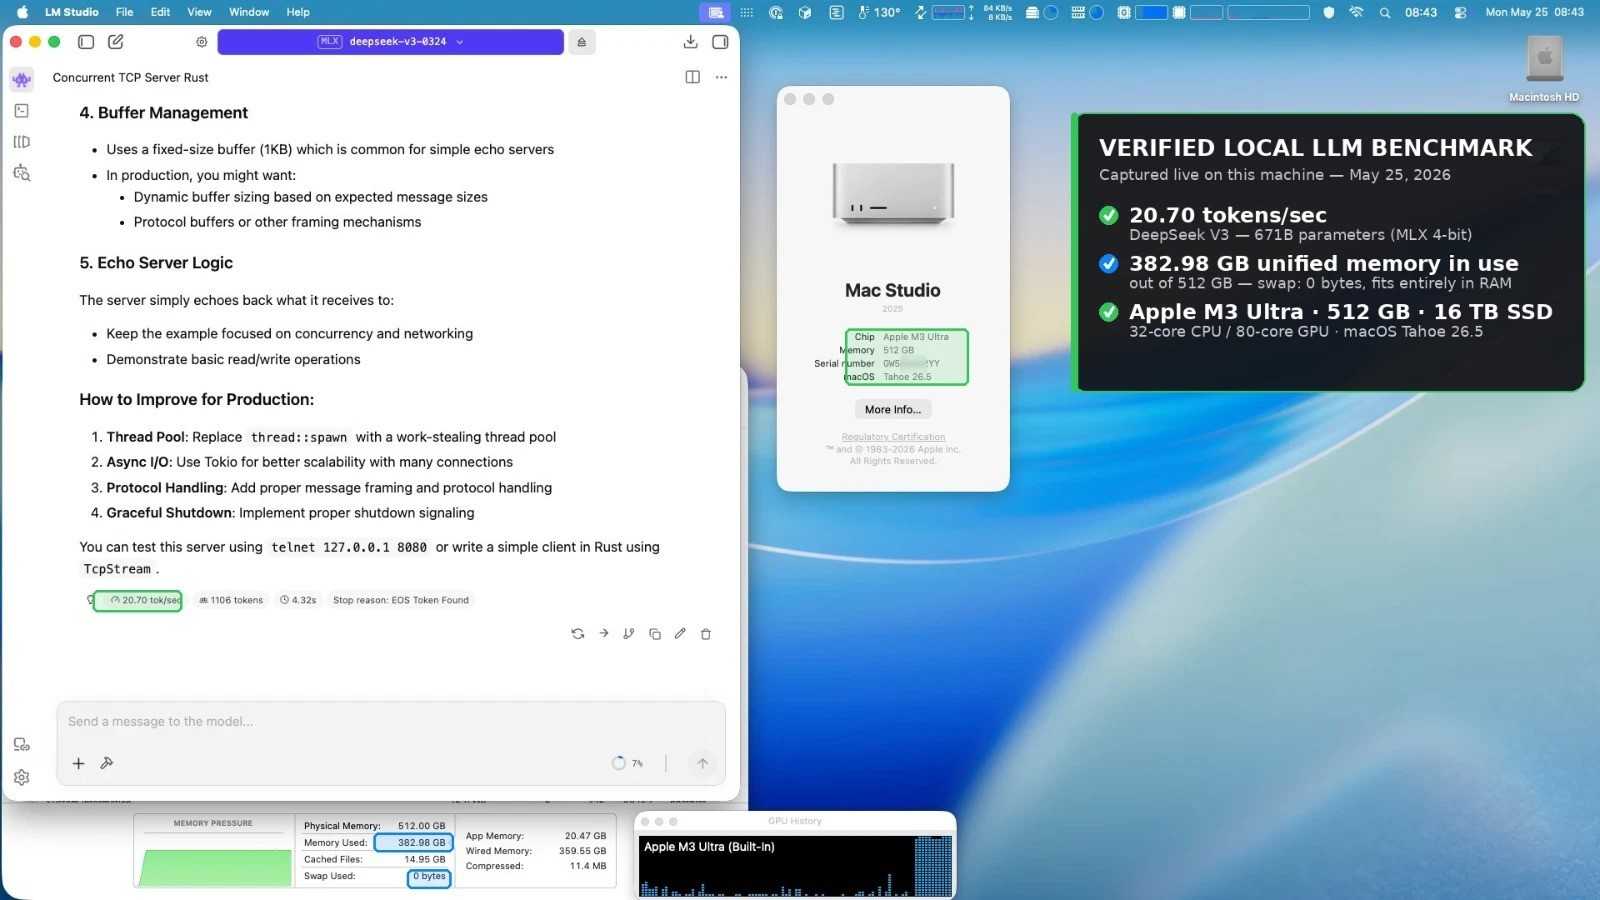1600x900 pixels.
Task: Open Macintosh HD on the desktop
Action: 1544,69
